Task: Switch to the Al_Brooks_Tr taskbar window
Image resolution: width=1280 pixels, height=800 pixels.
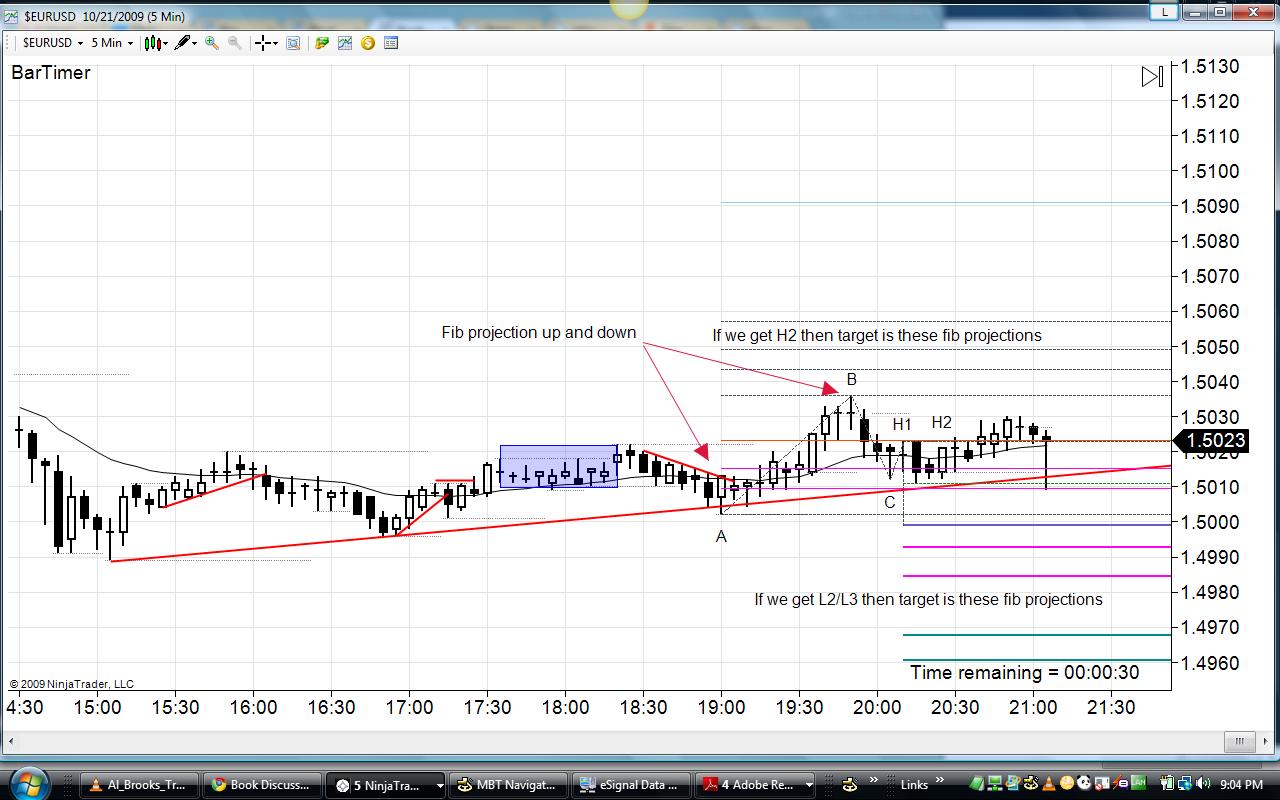Action: coord(138,785)
